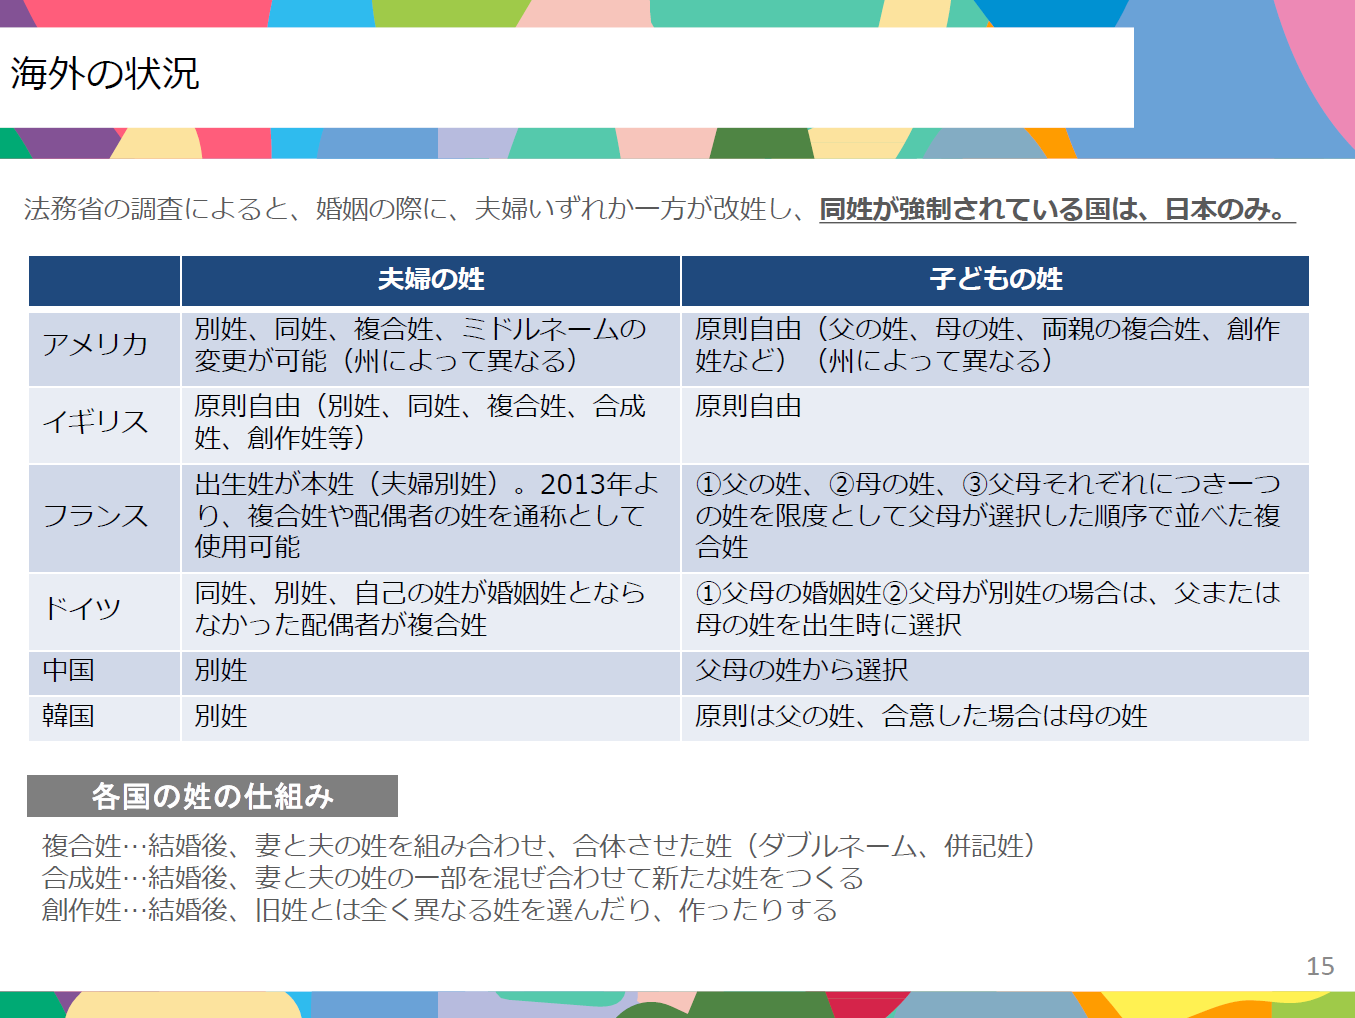Select the definition line starting 複合姓…結婚後
The width and height of the screenshot is (1355, 1018).
(540, 846)
